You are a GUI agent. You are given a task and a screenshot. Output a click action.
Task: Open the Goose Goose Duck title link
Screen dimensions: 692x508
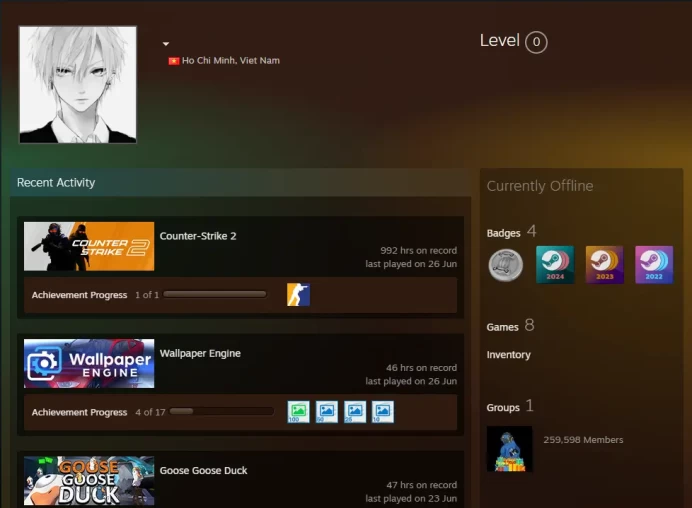click(x=203, y=470)
